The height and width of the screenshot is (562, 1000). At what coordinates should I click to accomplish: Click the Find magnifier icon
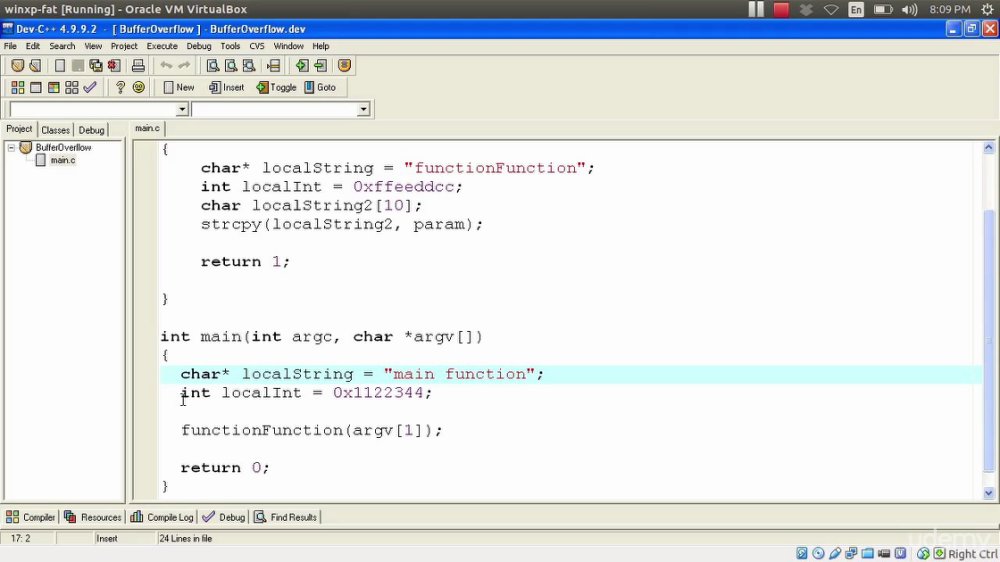click(212, 65)
